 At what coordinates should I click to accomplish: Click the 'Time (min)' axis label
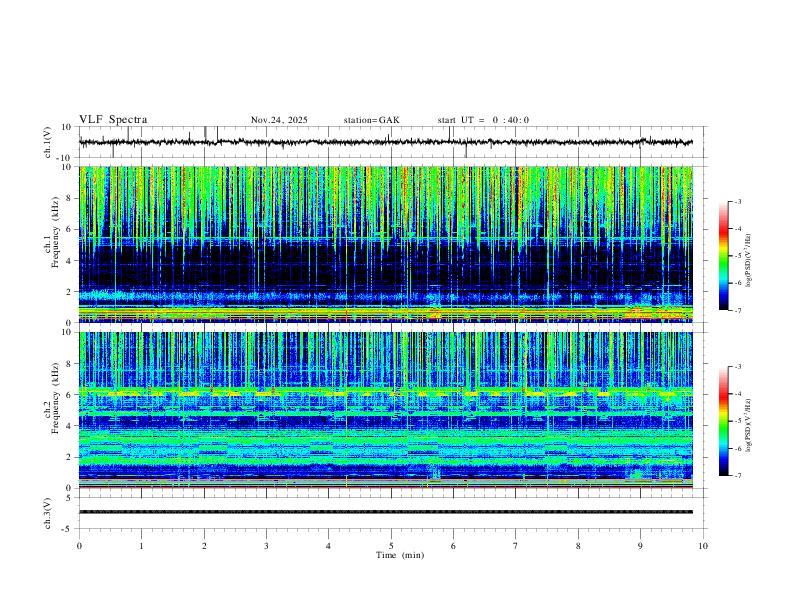point(400,555)
